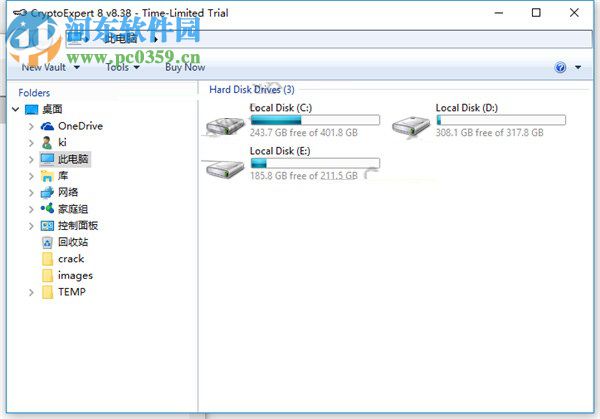Viewport: 600px width, 419px height.
Task: Collapse the 桌面 tree node
Action: point(15,109)
